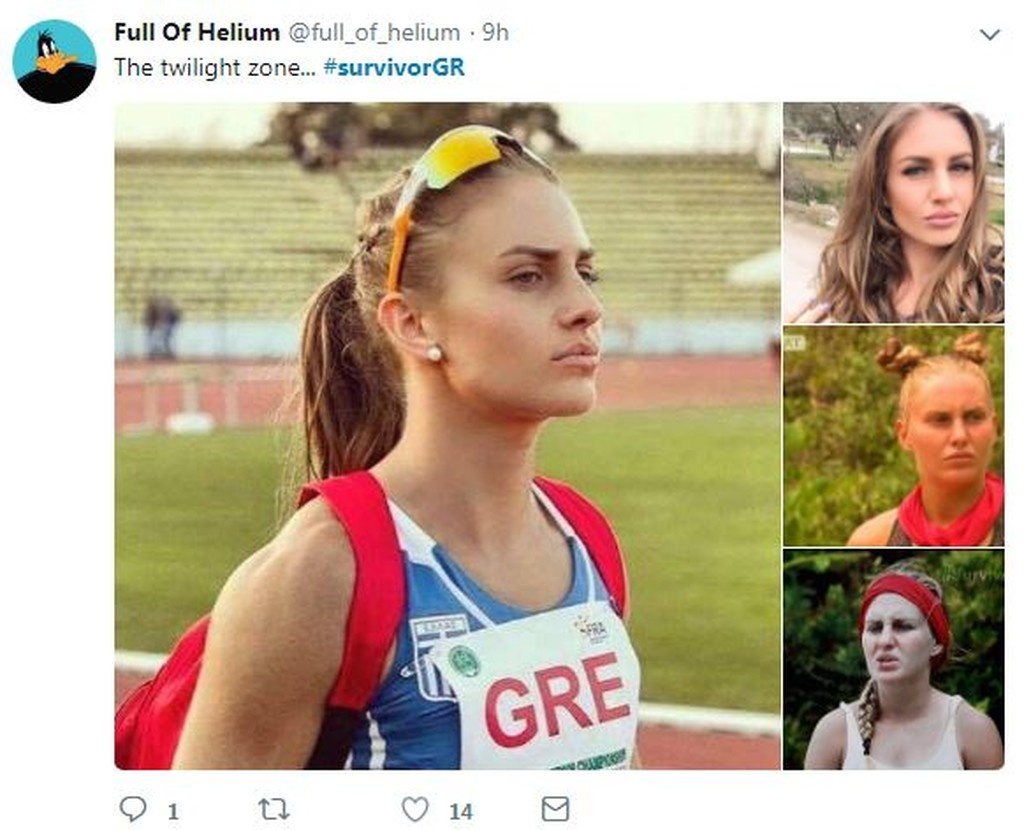Open the 9h timestamp to view tweet
The height and width of the screenshot is (830, 1024).
click(496, 32)
